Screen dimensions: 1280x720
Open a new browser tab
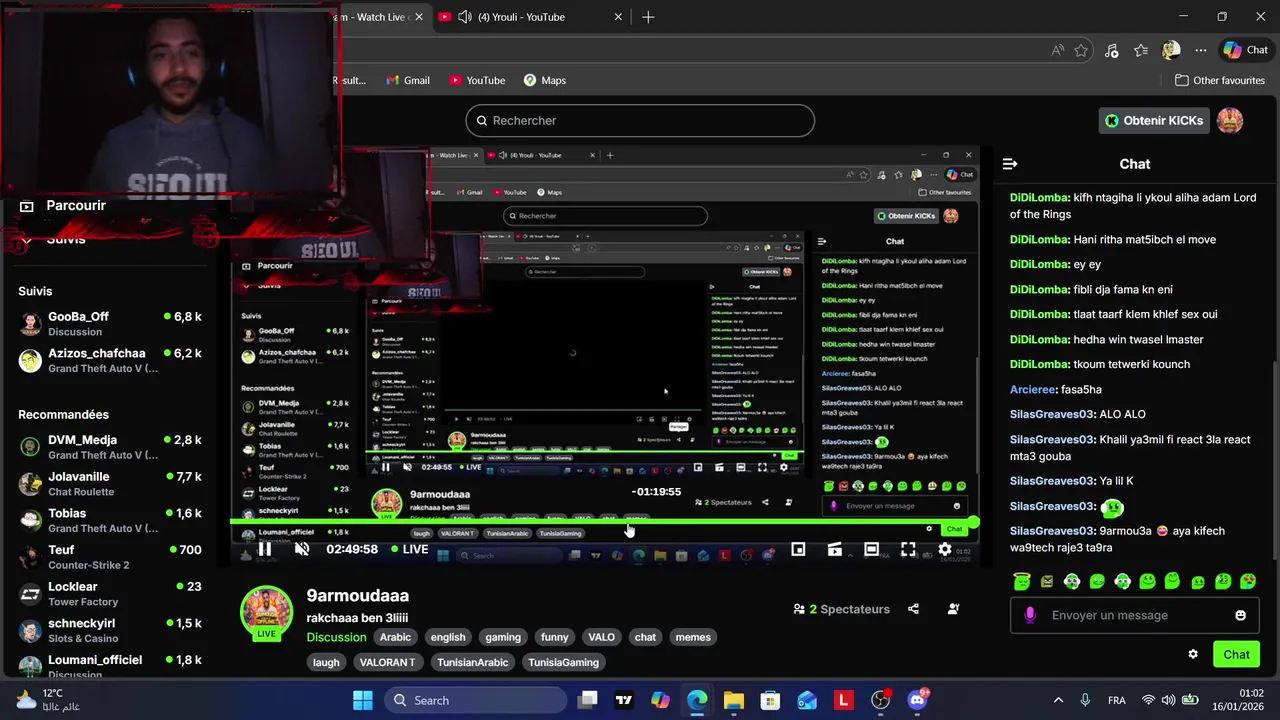click(x=648, y=17)
